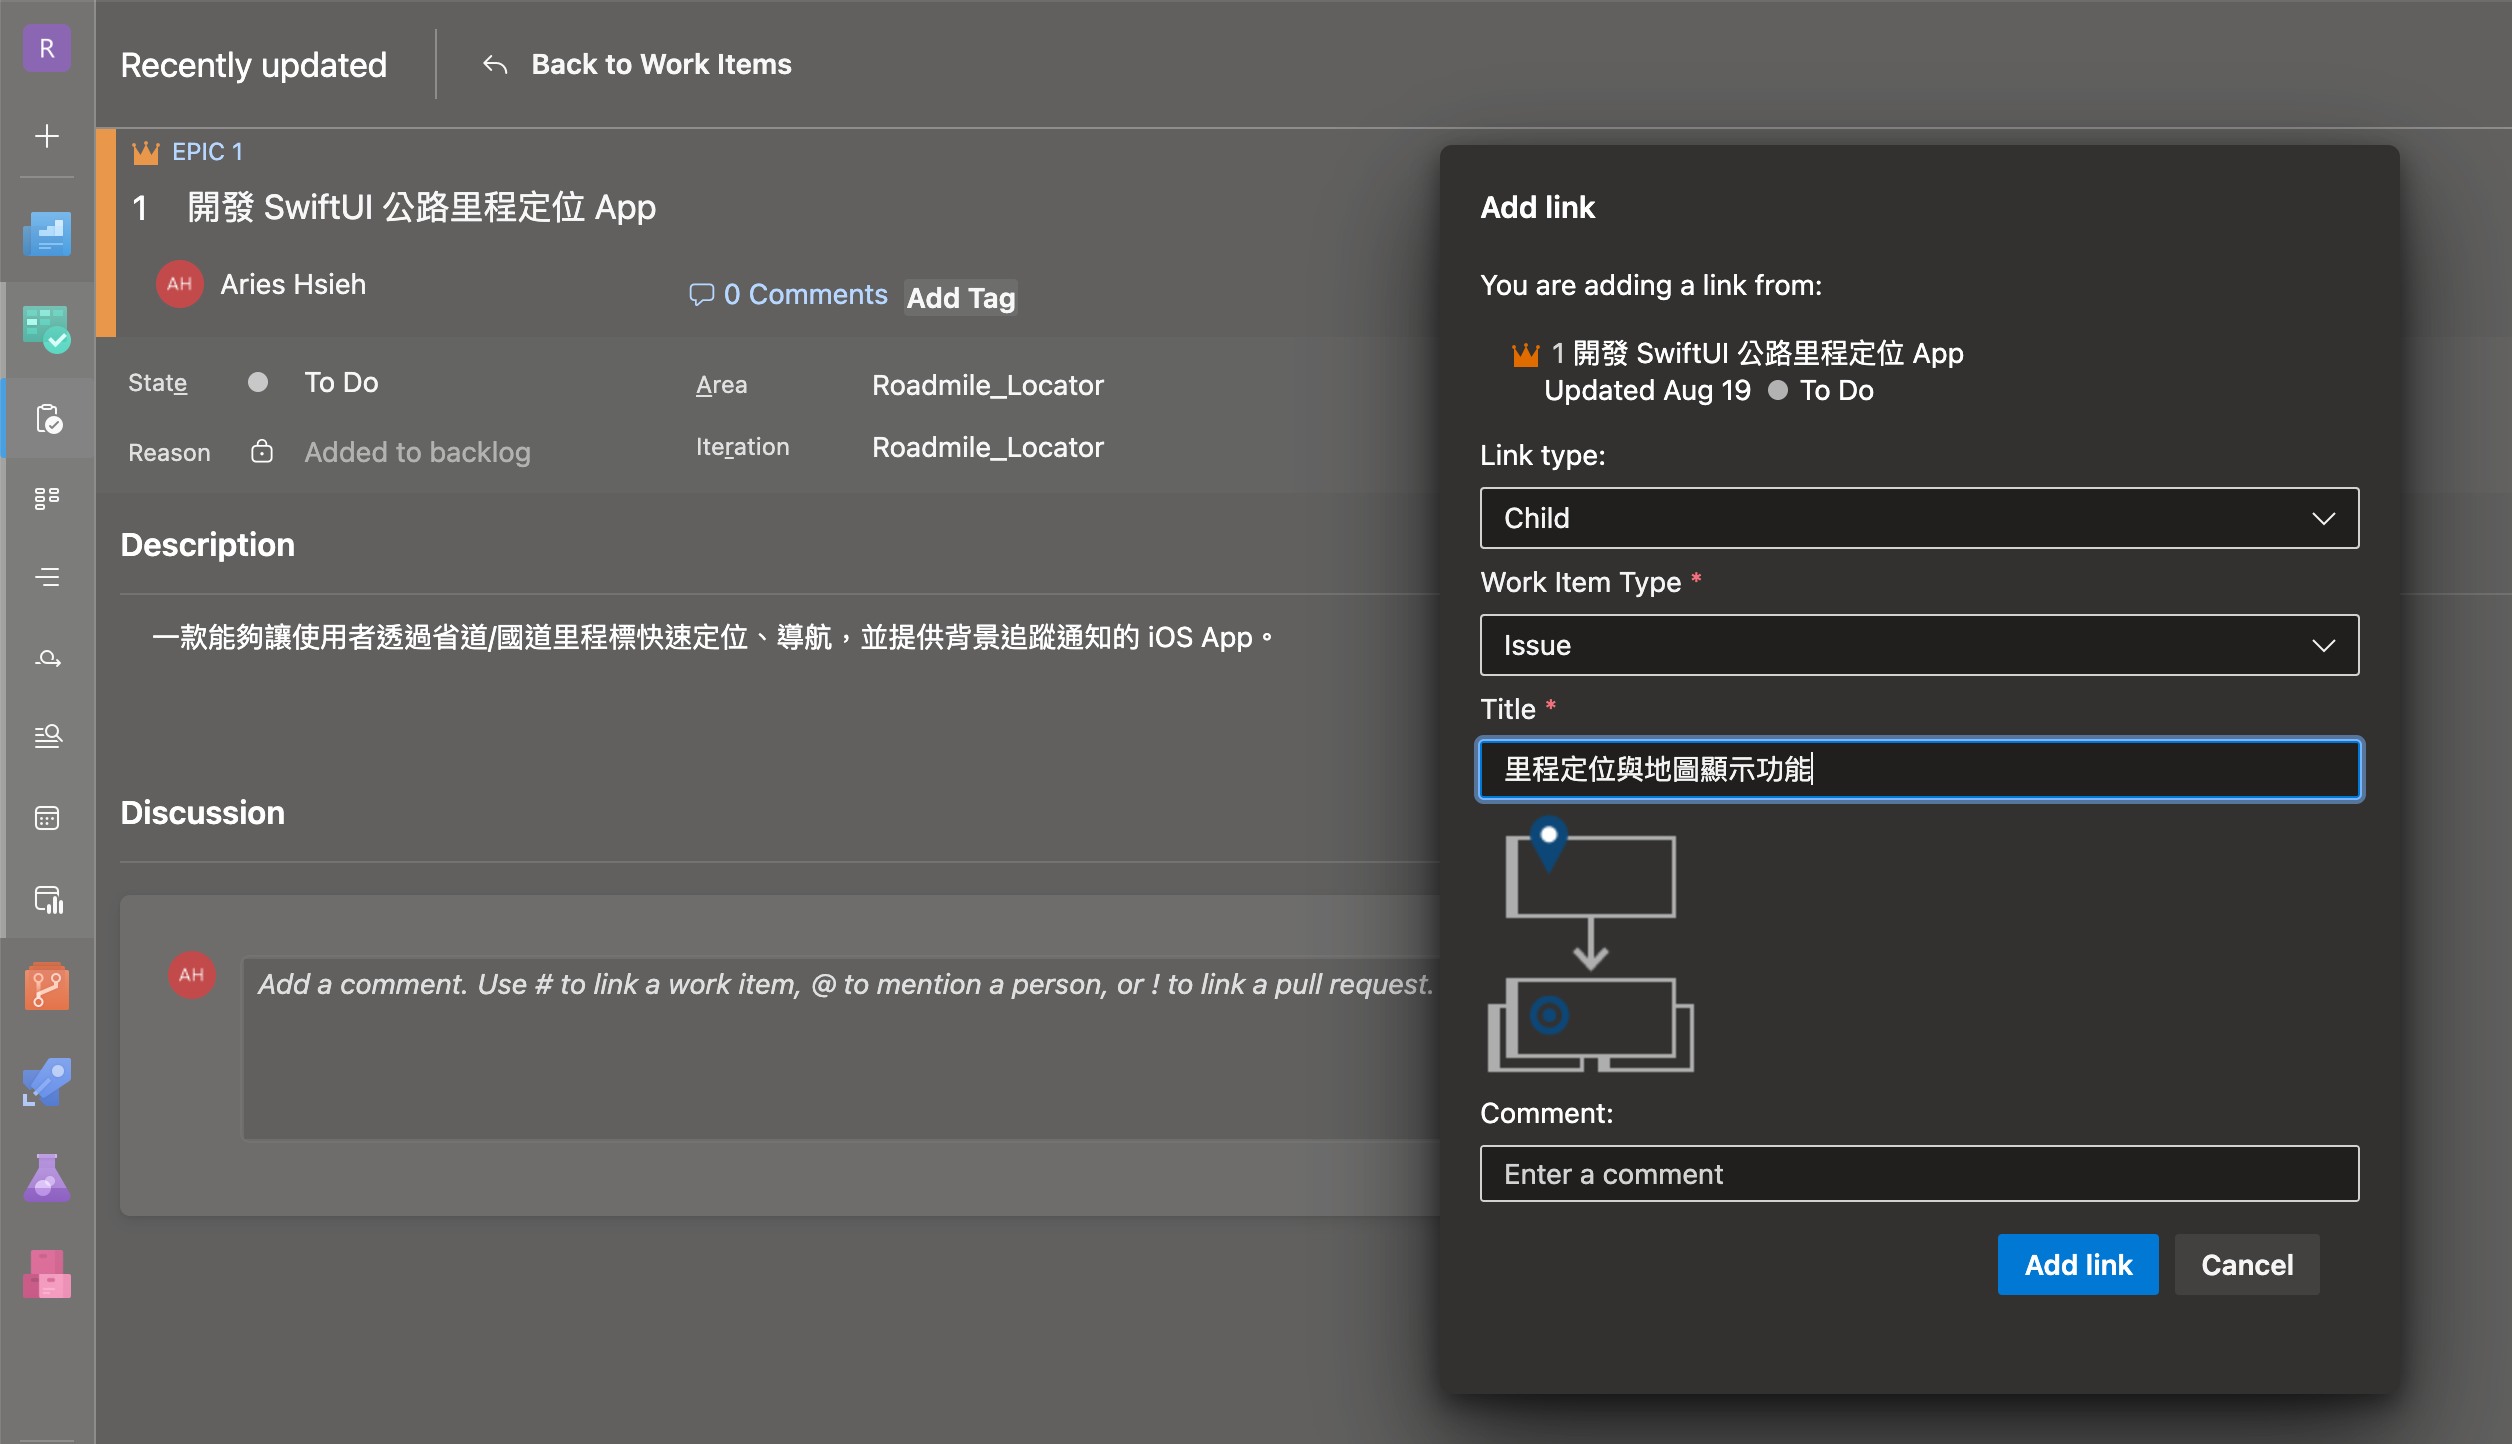Expand the Work Item Type Issue dropdown

[1918, 645]
